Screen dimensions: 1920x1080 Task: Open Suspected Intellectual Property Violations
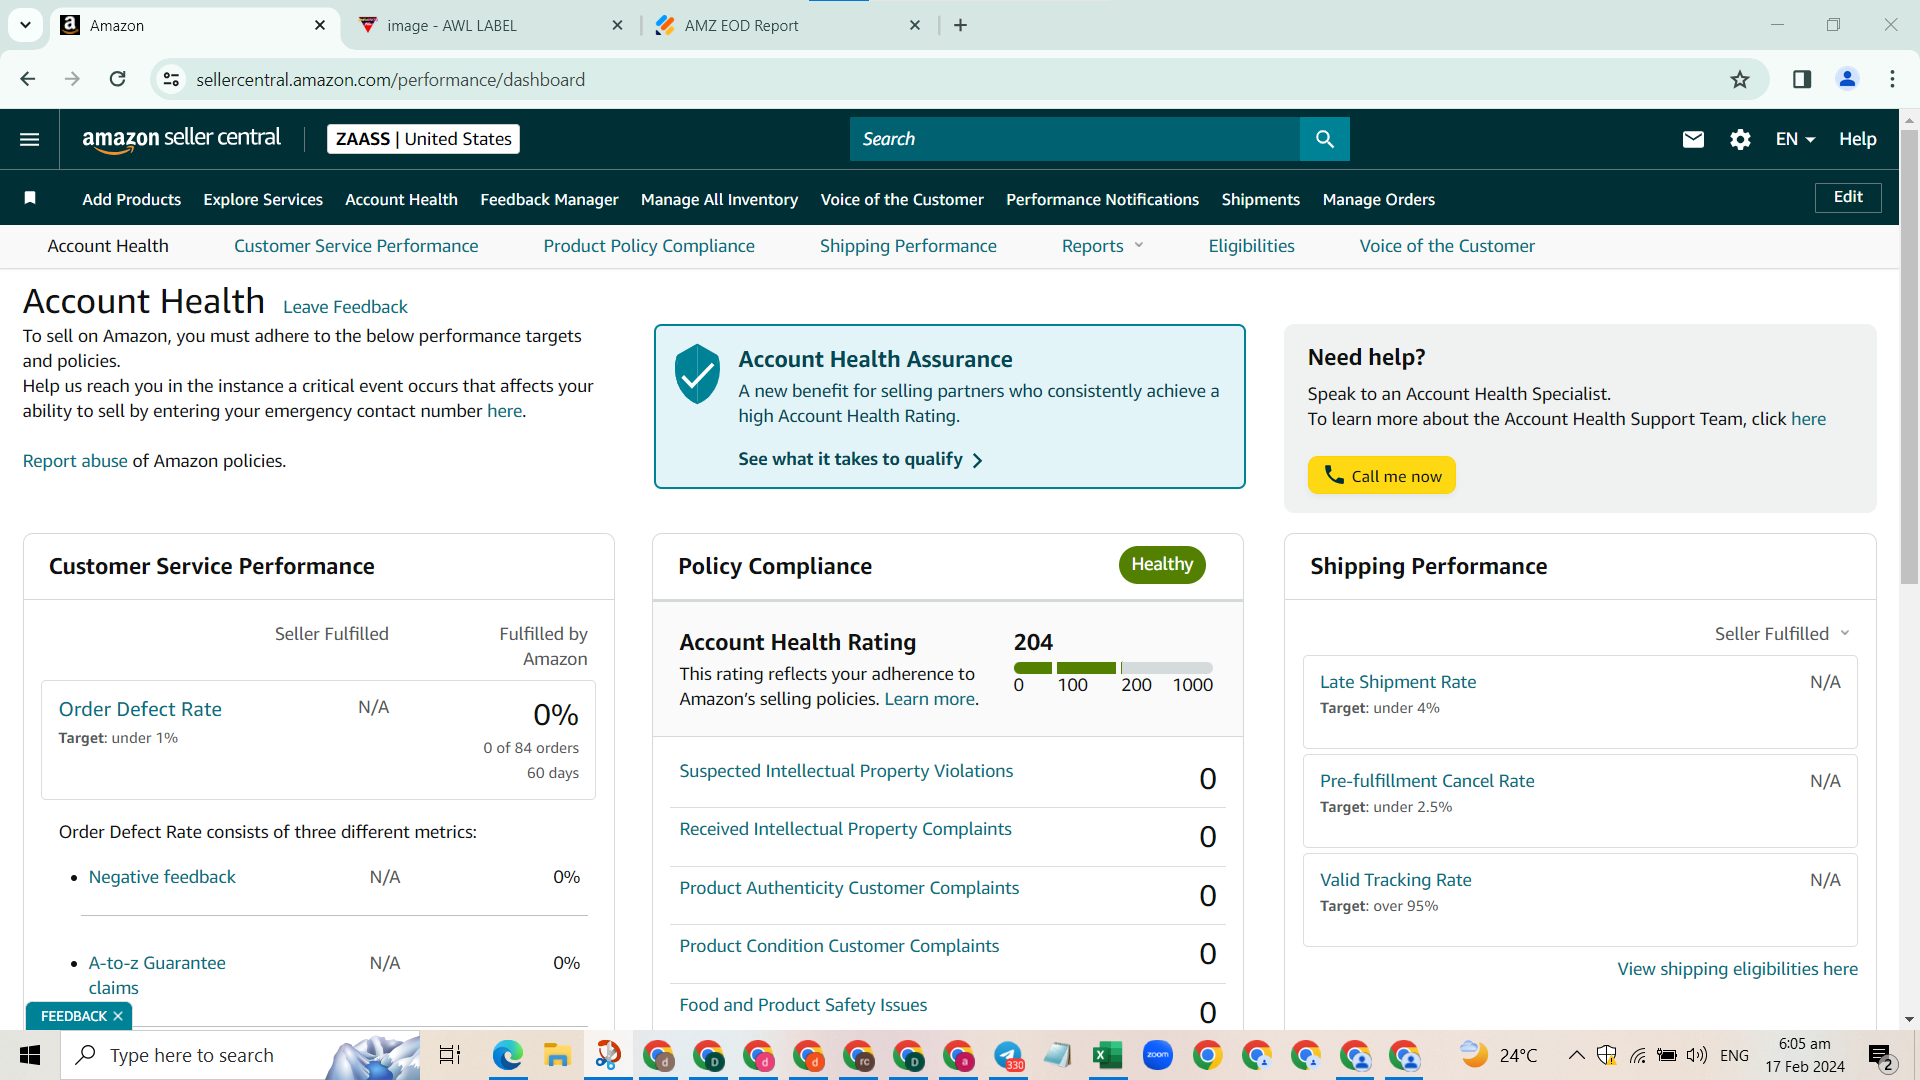tap(846, 771)
